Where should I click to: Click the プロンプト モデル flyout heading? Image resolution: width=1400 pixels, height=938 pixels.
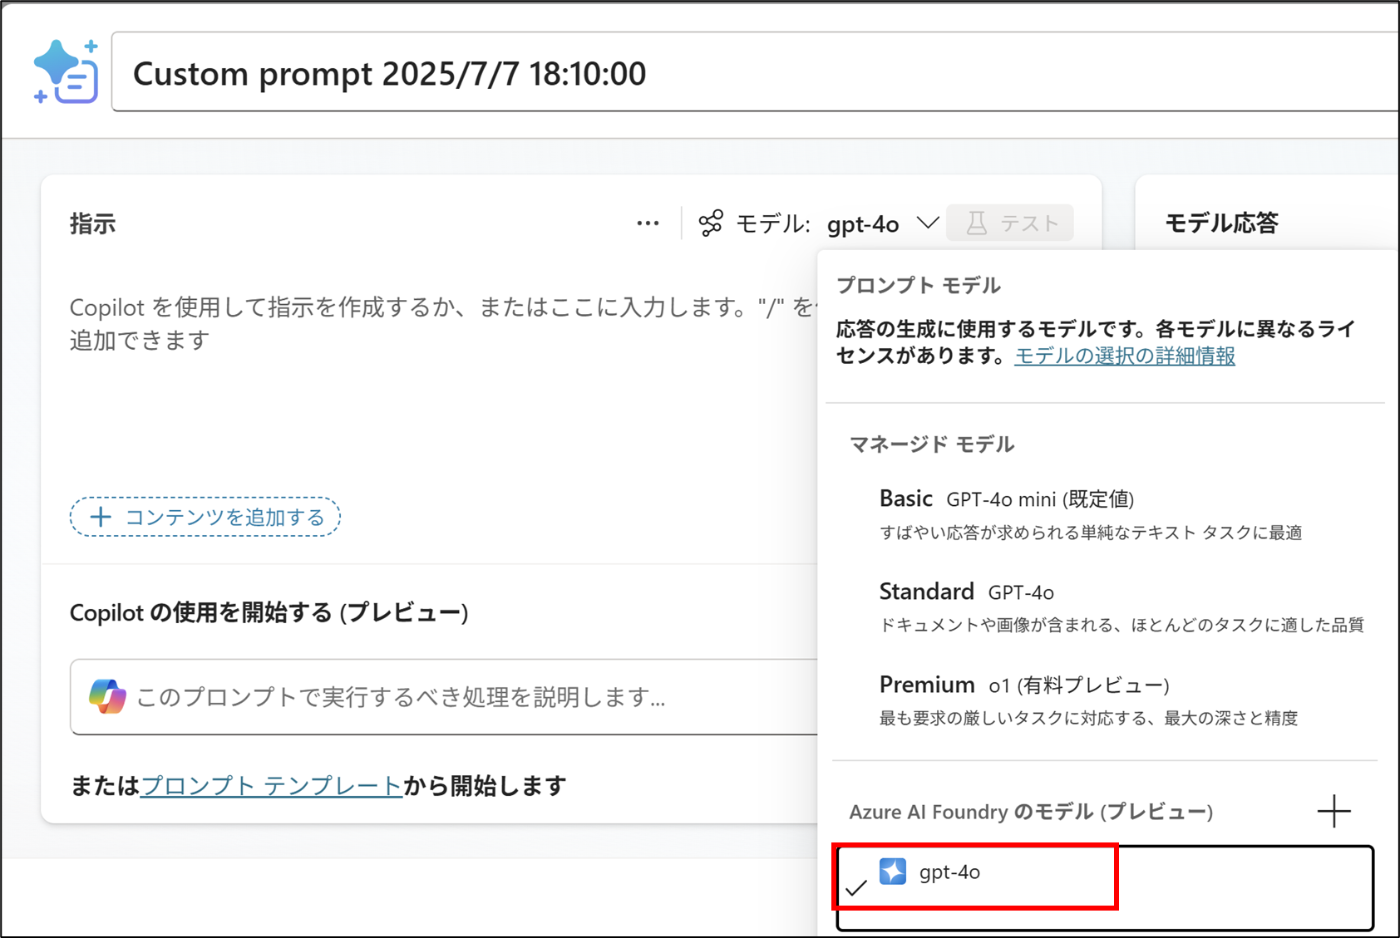pyautogui.click(x=918, y=285)
